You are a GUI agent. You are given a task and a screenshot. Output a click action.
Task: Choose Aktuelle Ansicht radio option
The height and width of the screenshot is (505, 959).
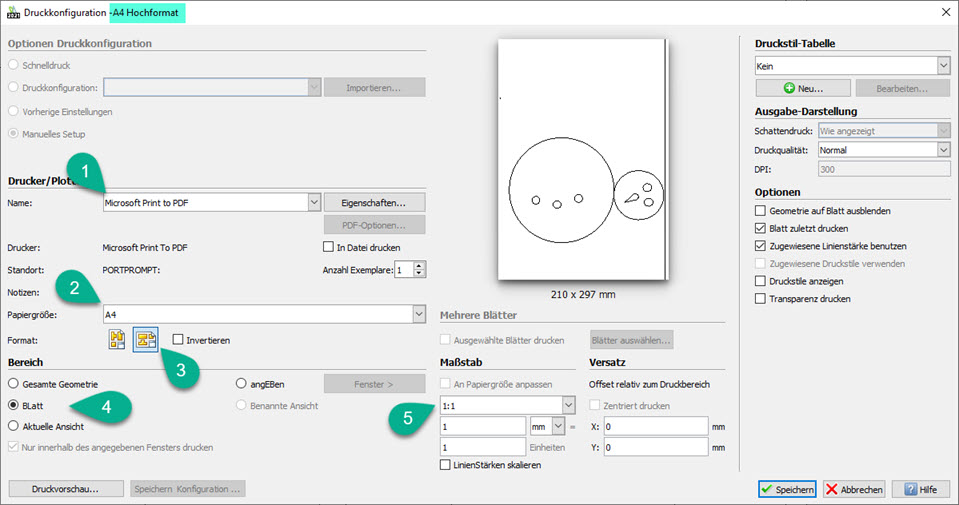point(14,426)
